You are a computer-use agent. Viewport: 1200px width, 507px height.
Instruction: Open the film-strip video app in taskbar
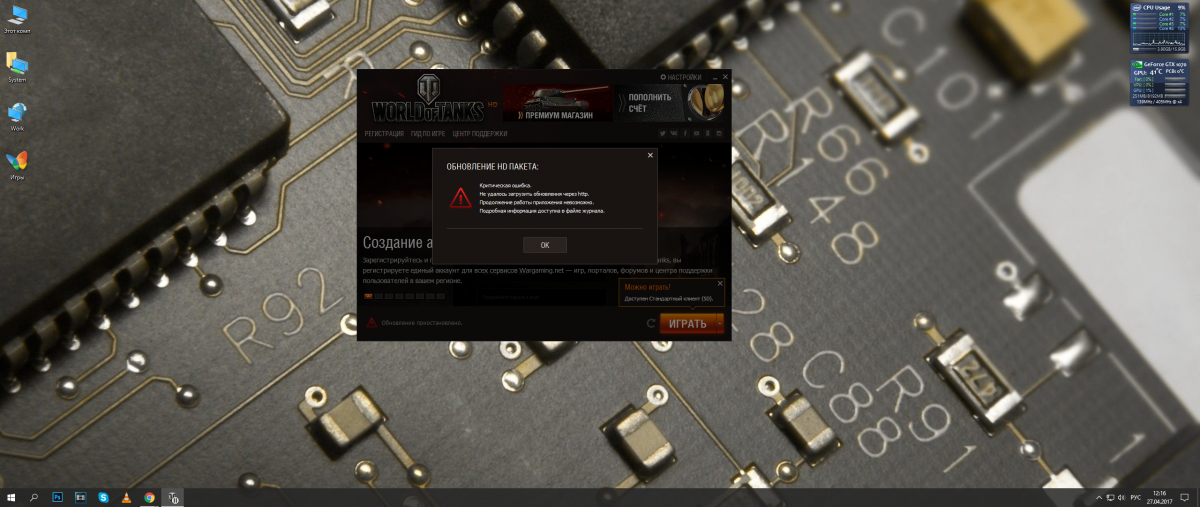click(x=81, y=496)
